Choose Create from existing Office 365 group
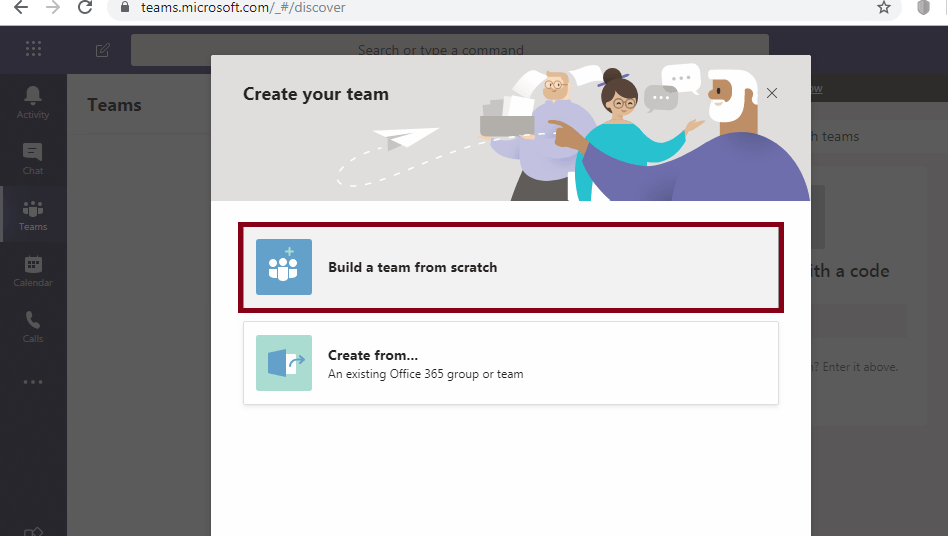Viewport: 948px width, 536px height. click(511, 363)
